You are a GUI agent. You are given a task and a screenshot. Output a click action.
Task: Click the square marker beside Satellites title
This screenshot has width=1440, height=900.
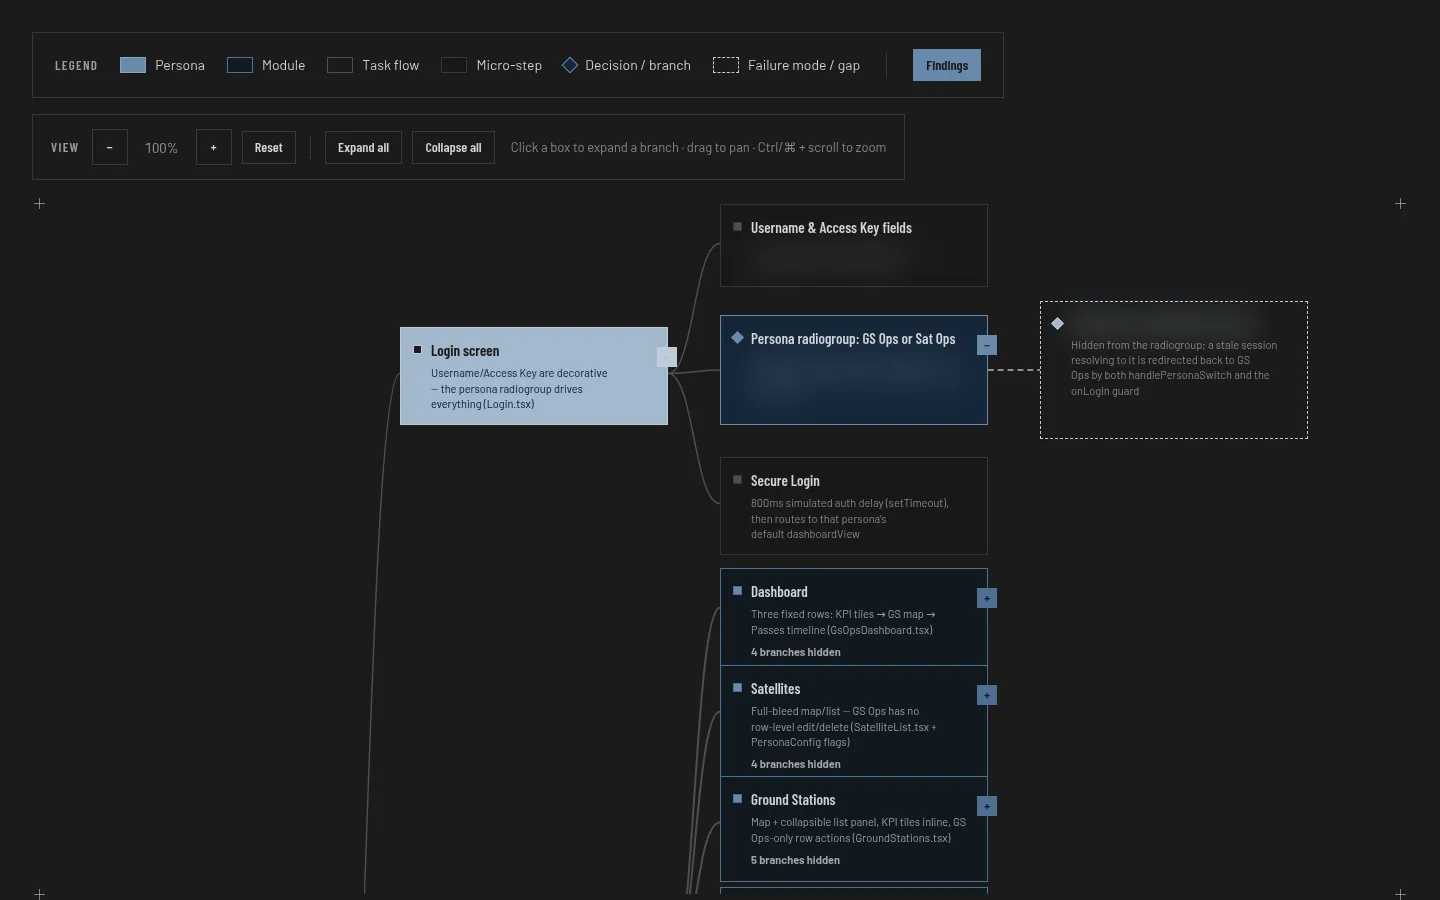coord(737,688)
